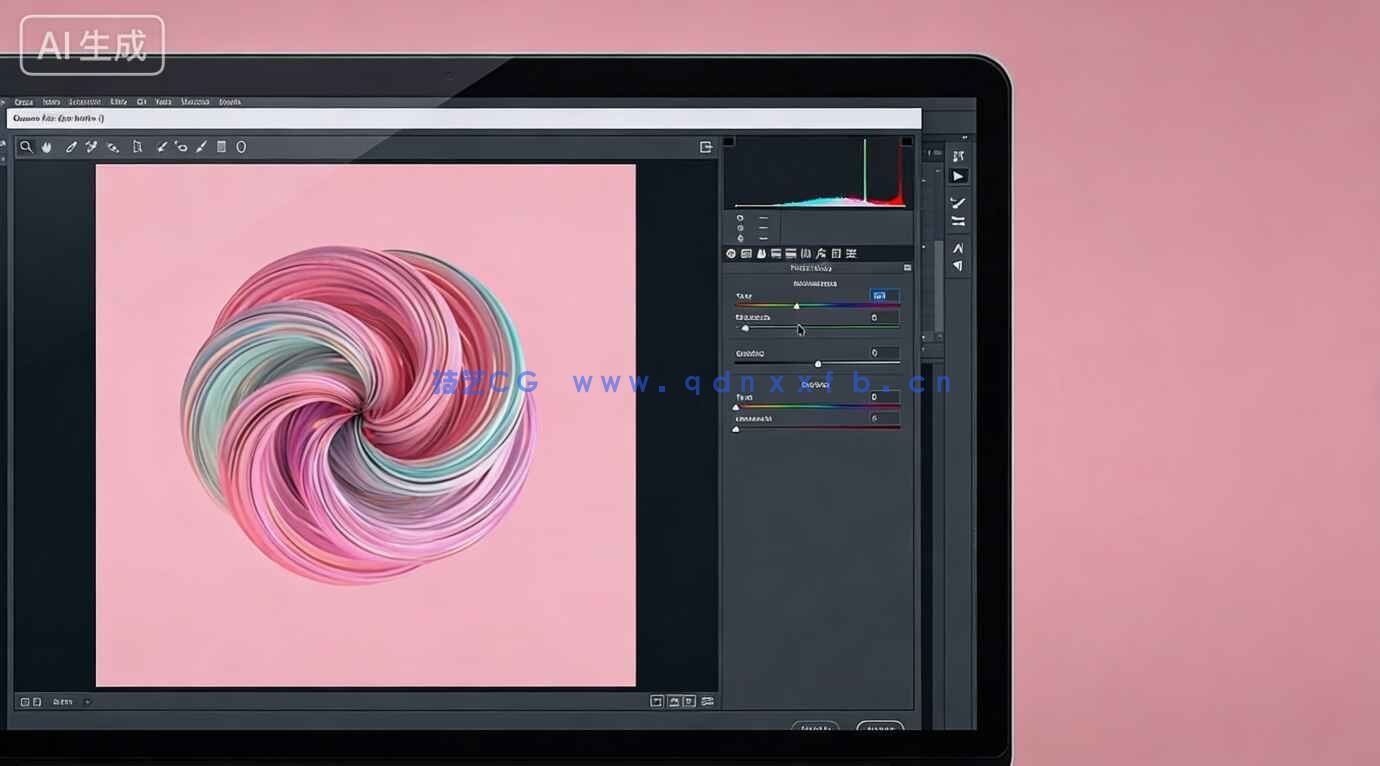
Task: Click the highlighted top value input field
Action: pos(884,296)
